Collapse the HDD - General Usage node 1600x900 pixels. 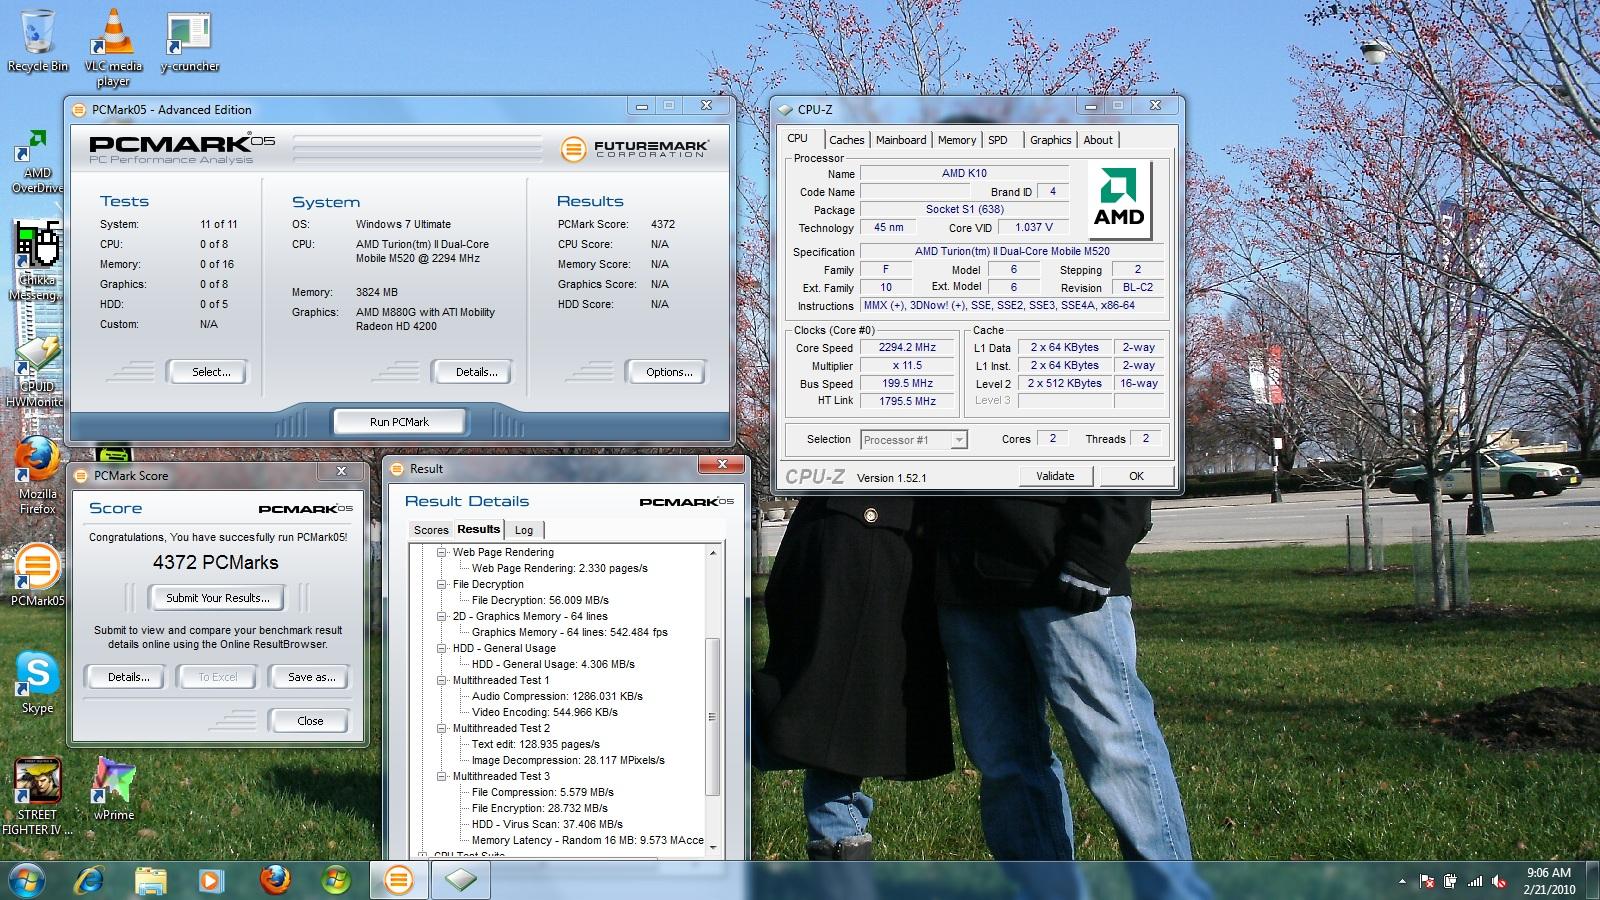tap(442, 648)
